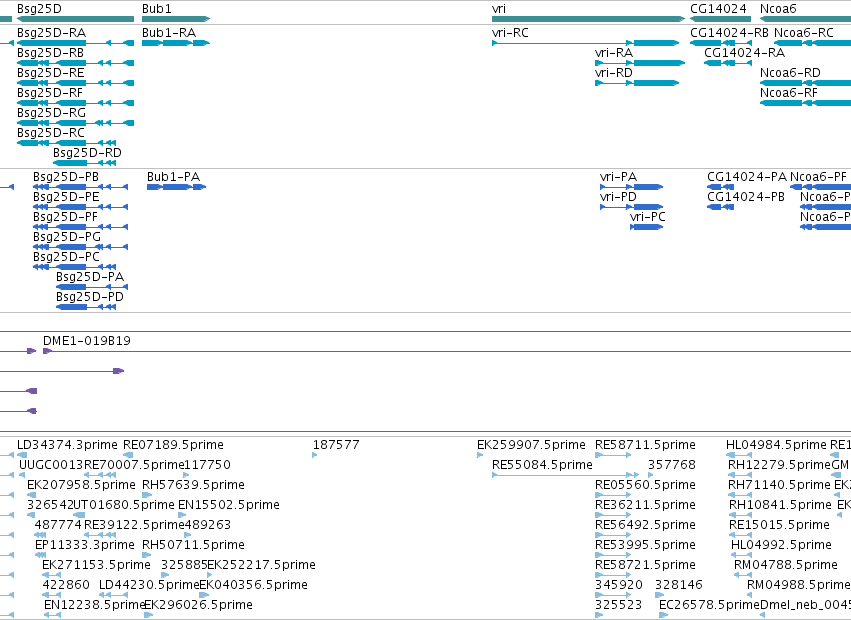
Task: Click the RH10841.5prime EST label
Action: 780,505
